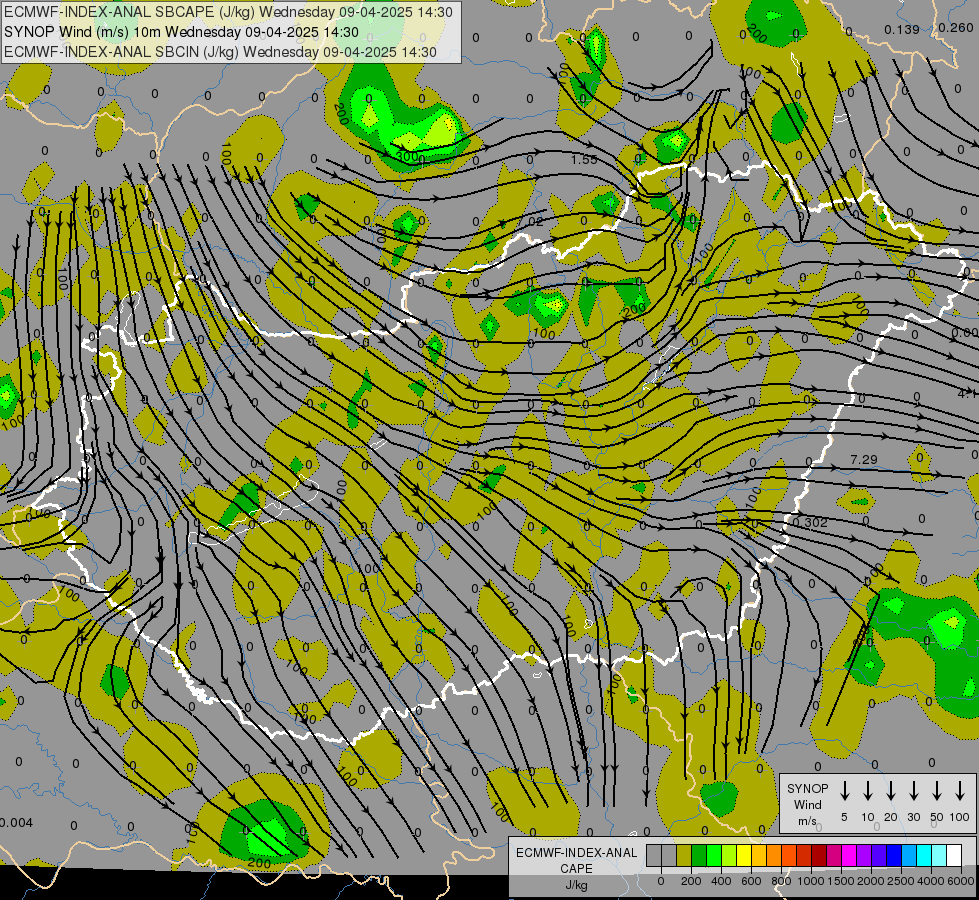Click the 50 m/s wind arrow in legend

937,790
